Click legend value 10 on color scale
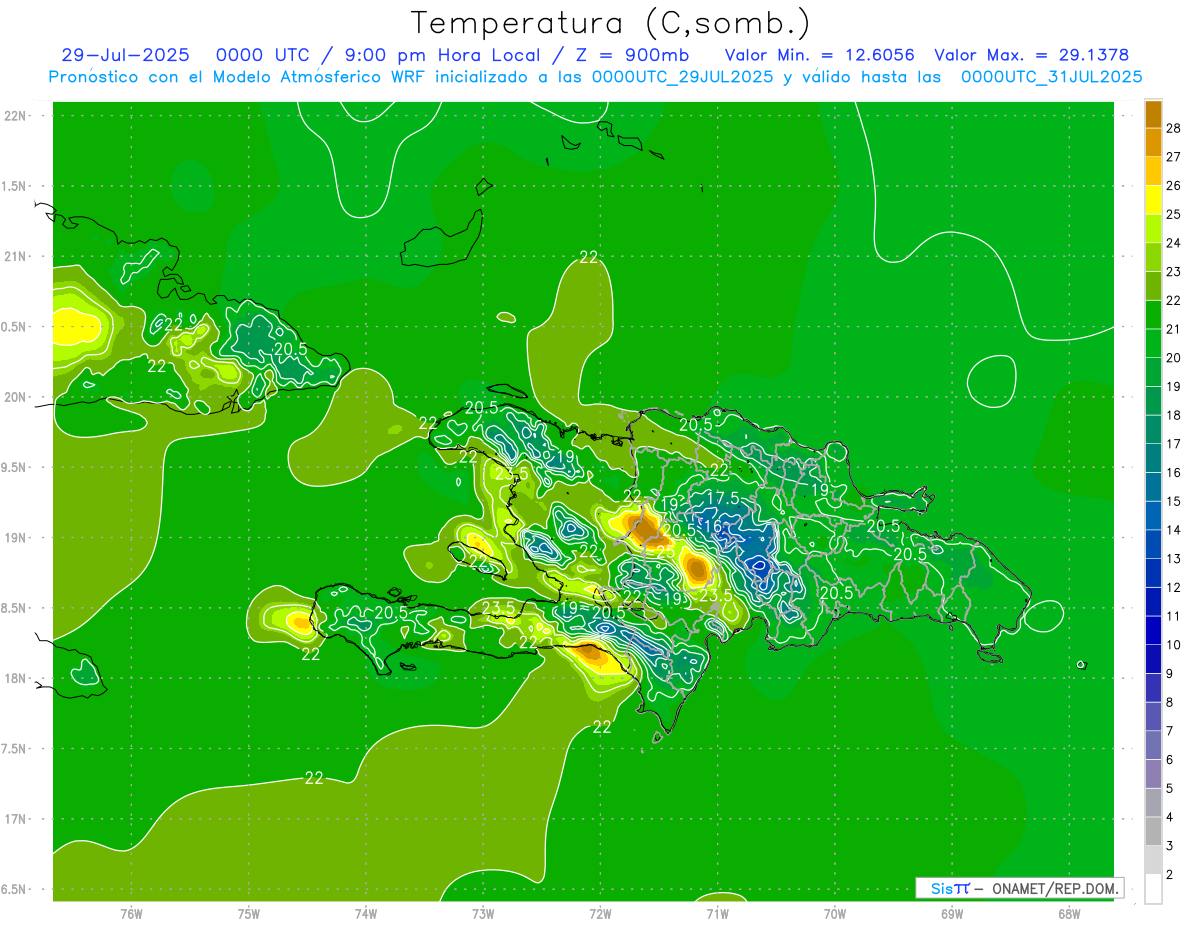Viewport: 1200px width, 927px height. click(x=1173, y=645)
